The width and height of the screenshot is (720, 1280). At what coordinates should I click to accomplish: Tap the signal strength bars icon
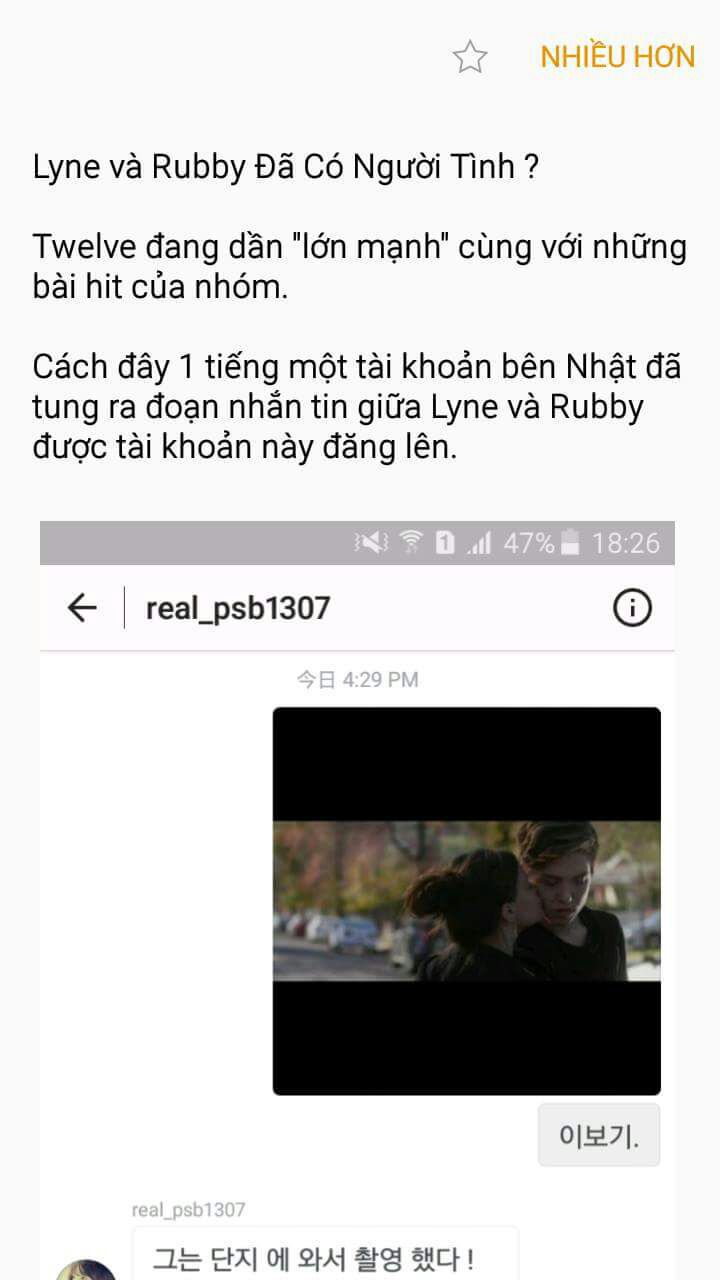480,543
